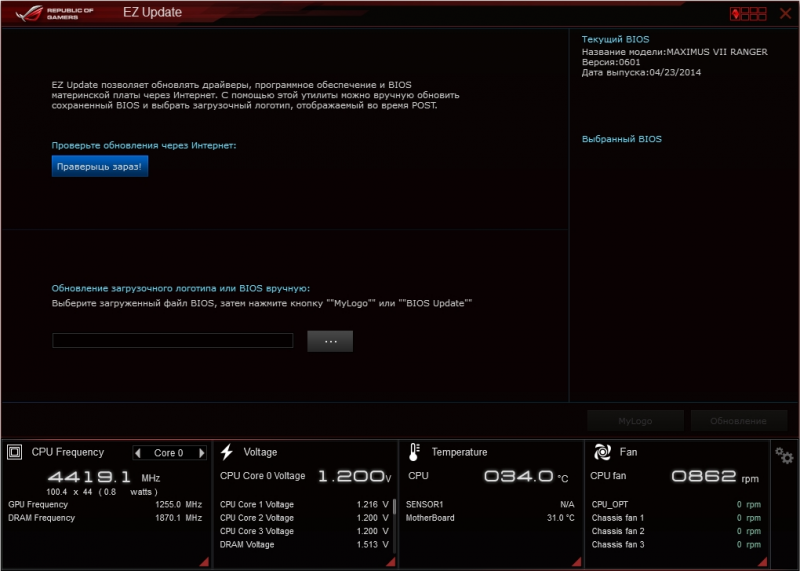Viewport: 800px width, 571px height.
Task: Switch to previous core with left arrow
Action: (137, 453)
